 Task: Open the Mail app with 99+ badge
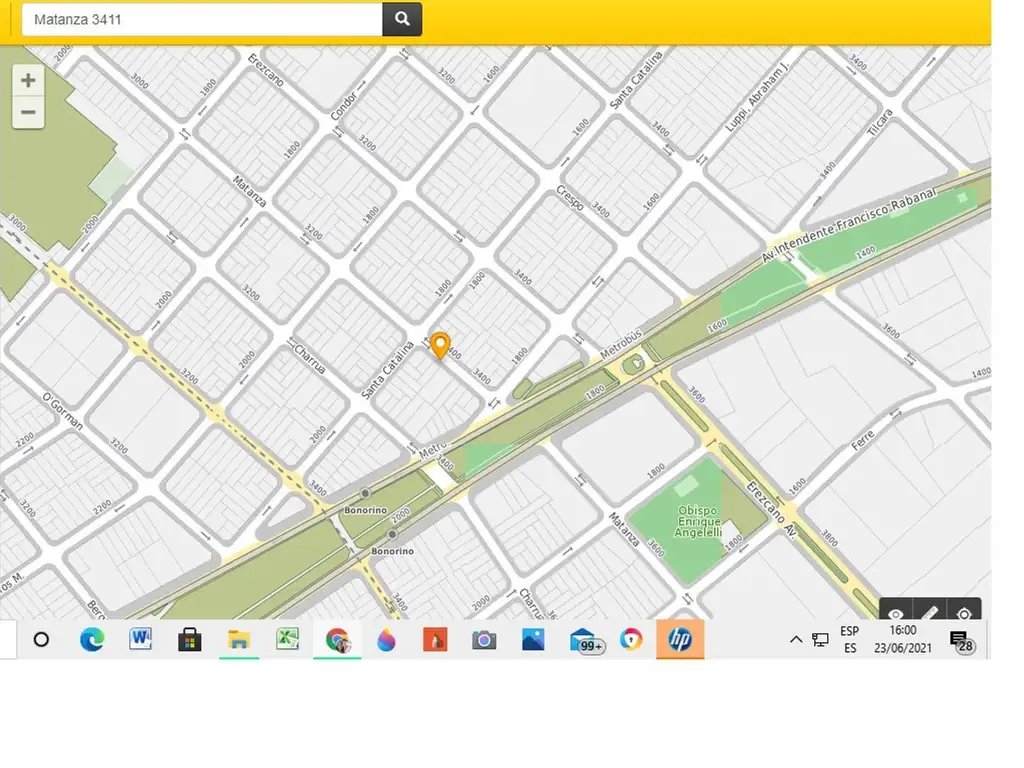583,640
